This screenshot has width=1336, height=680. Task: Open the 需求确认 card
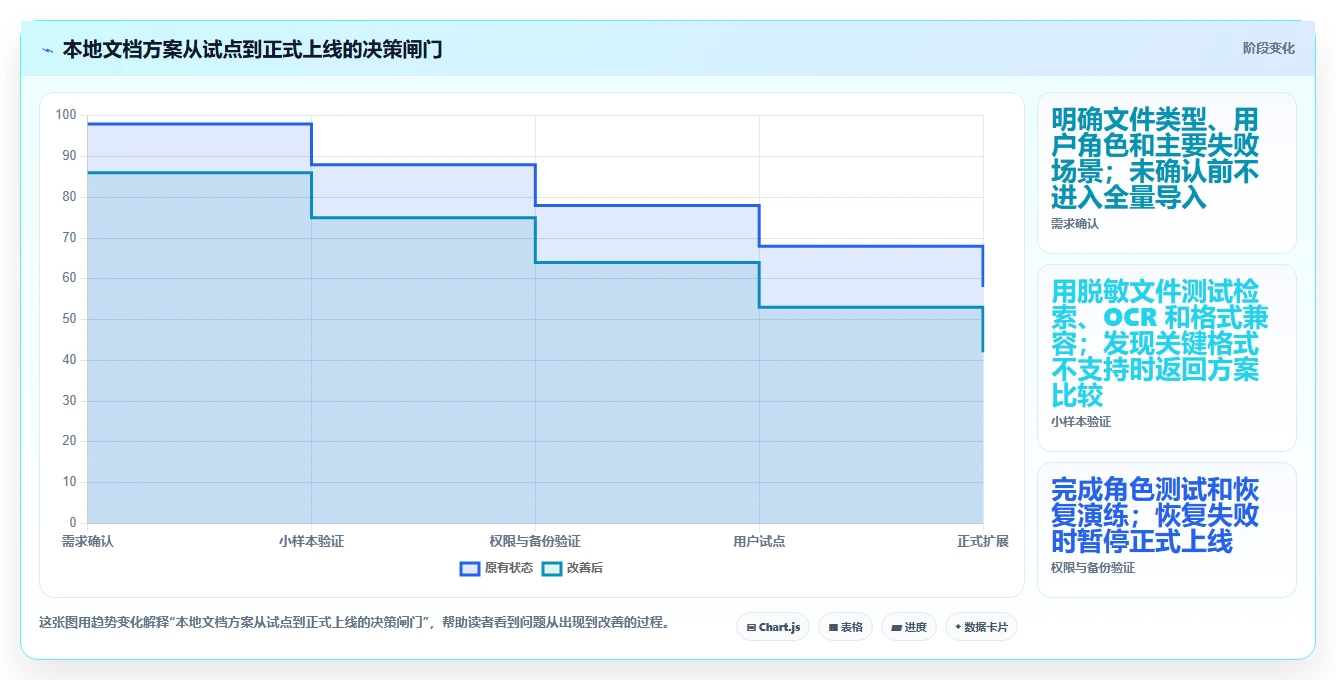click(x=1167, y=173)
